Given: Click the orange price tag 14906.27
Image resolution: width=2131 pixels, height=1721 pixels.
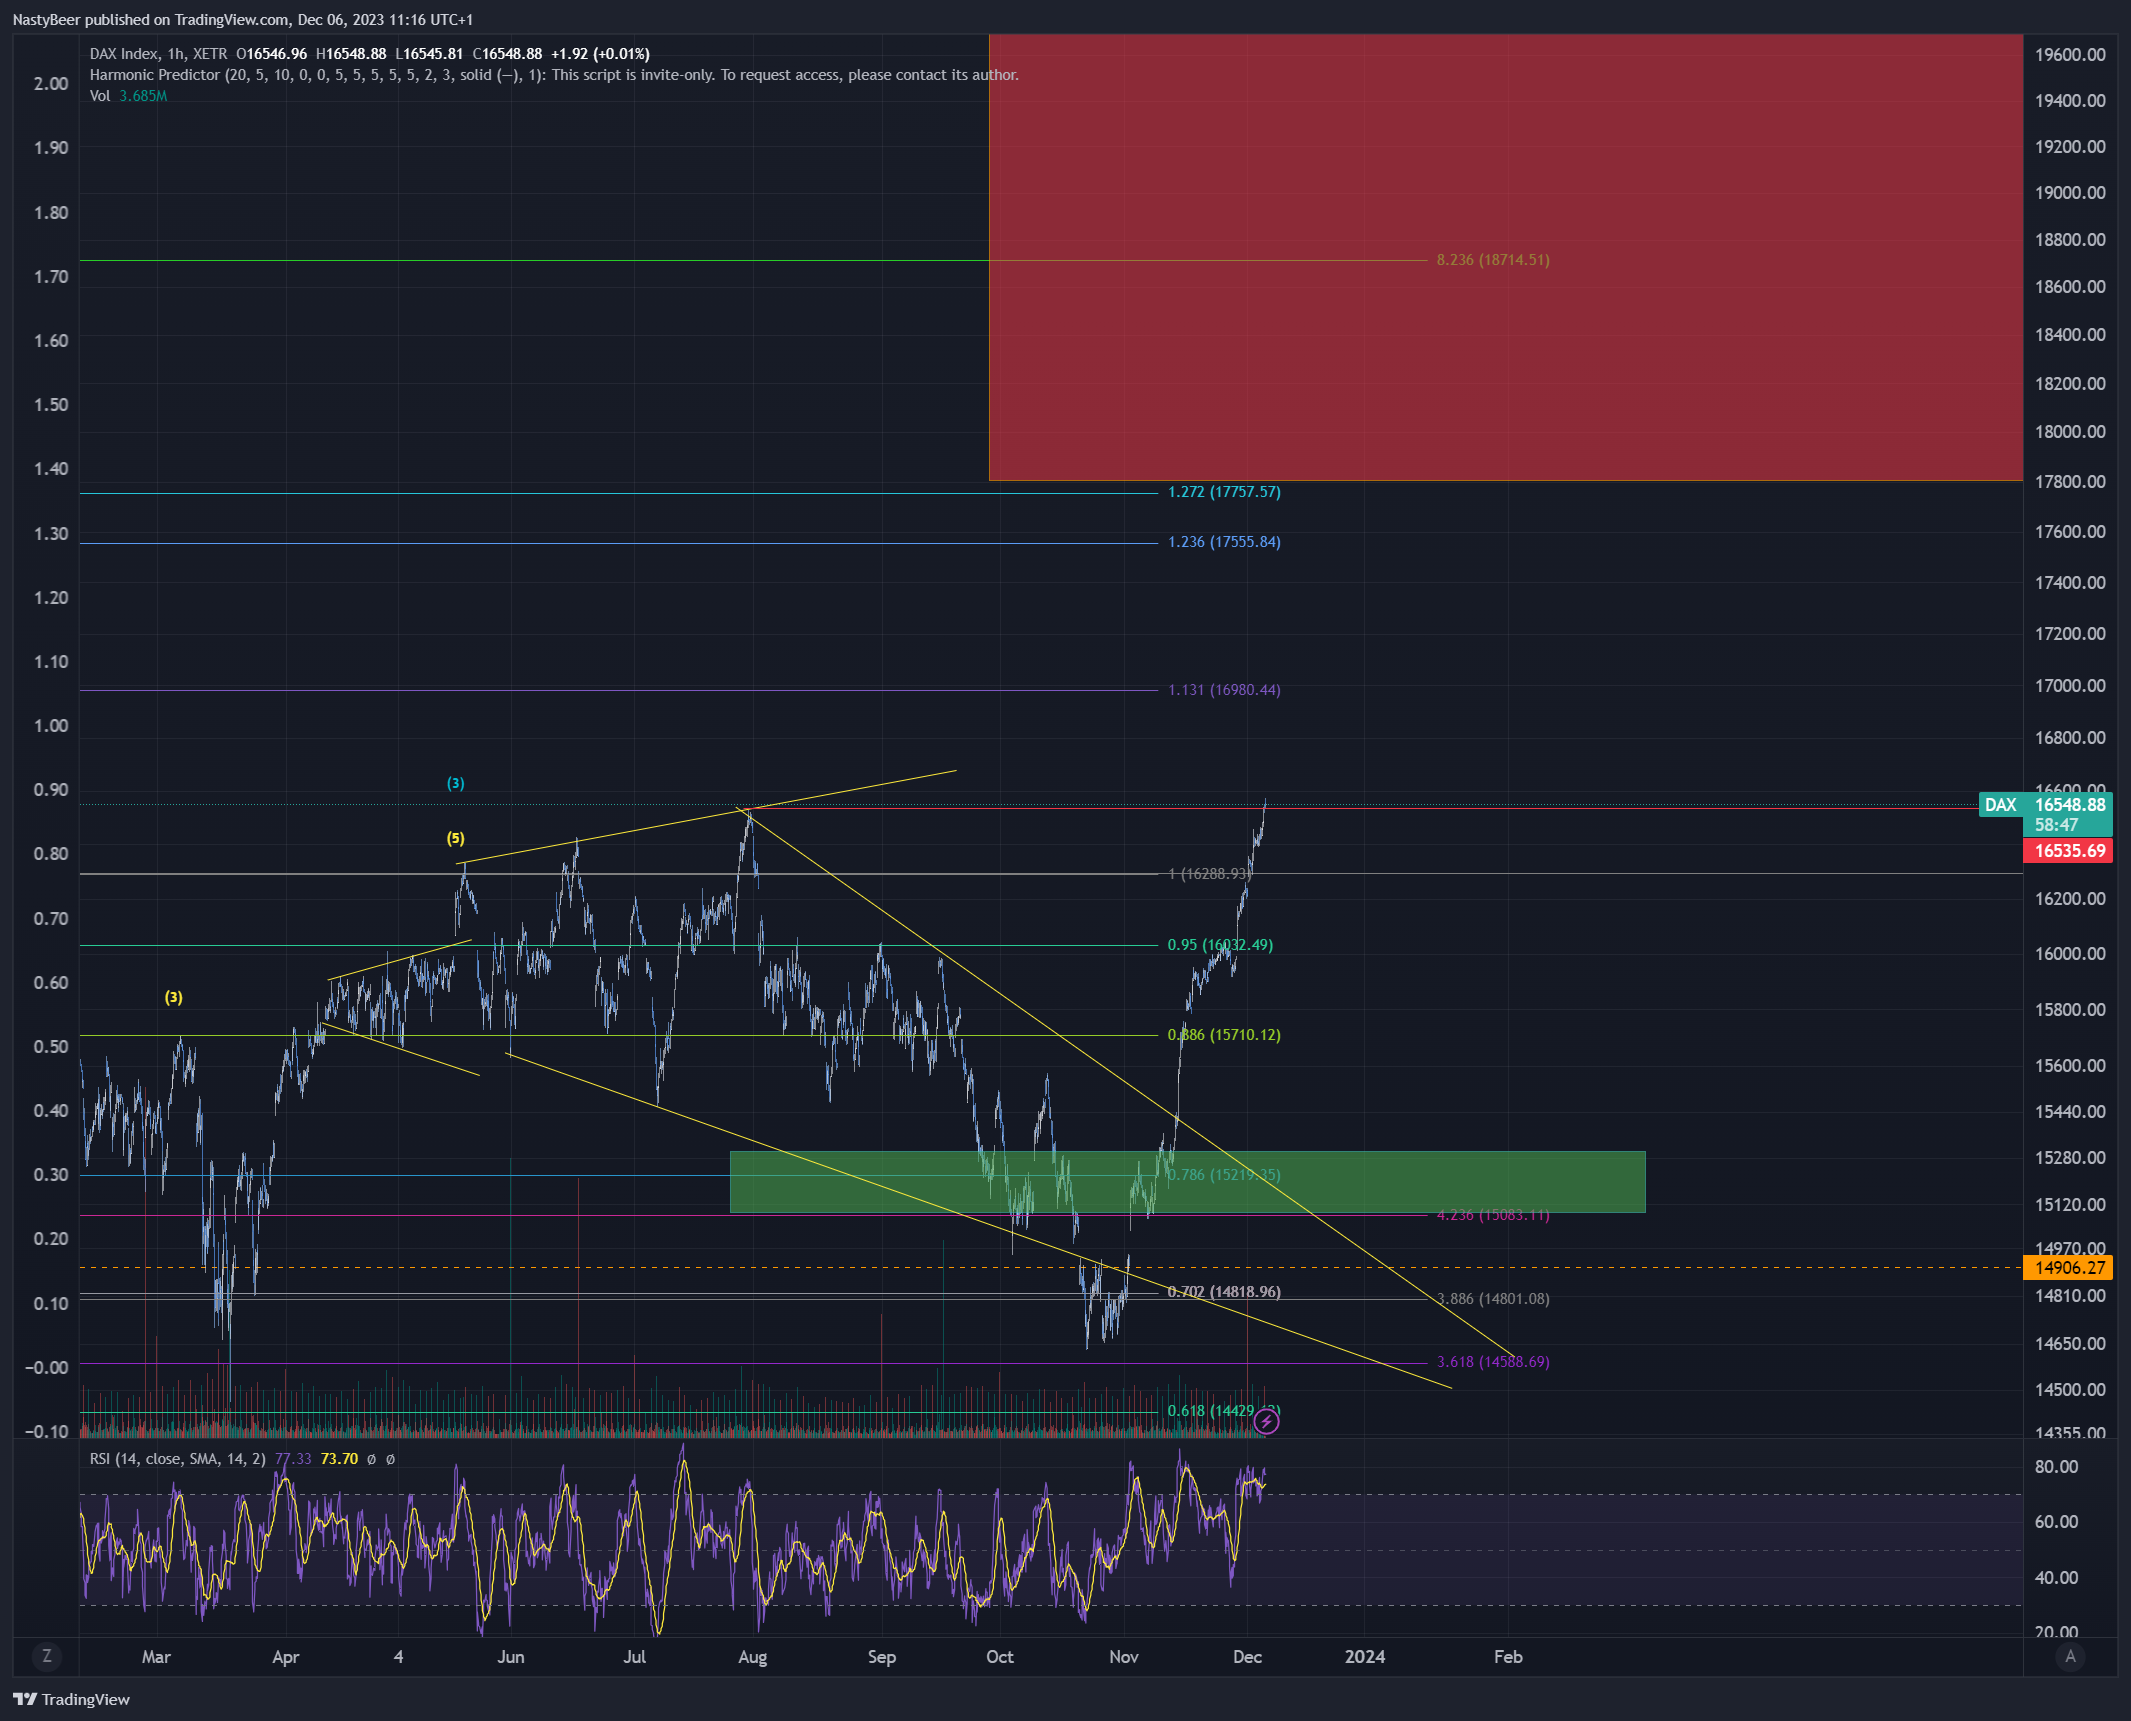Looking at the screenshot, I should pyautogui.click(x=2068, y=1267).
